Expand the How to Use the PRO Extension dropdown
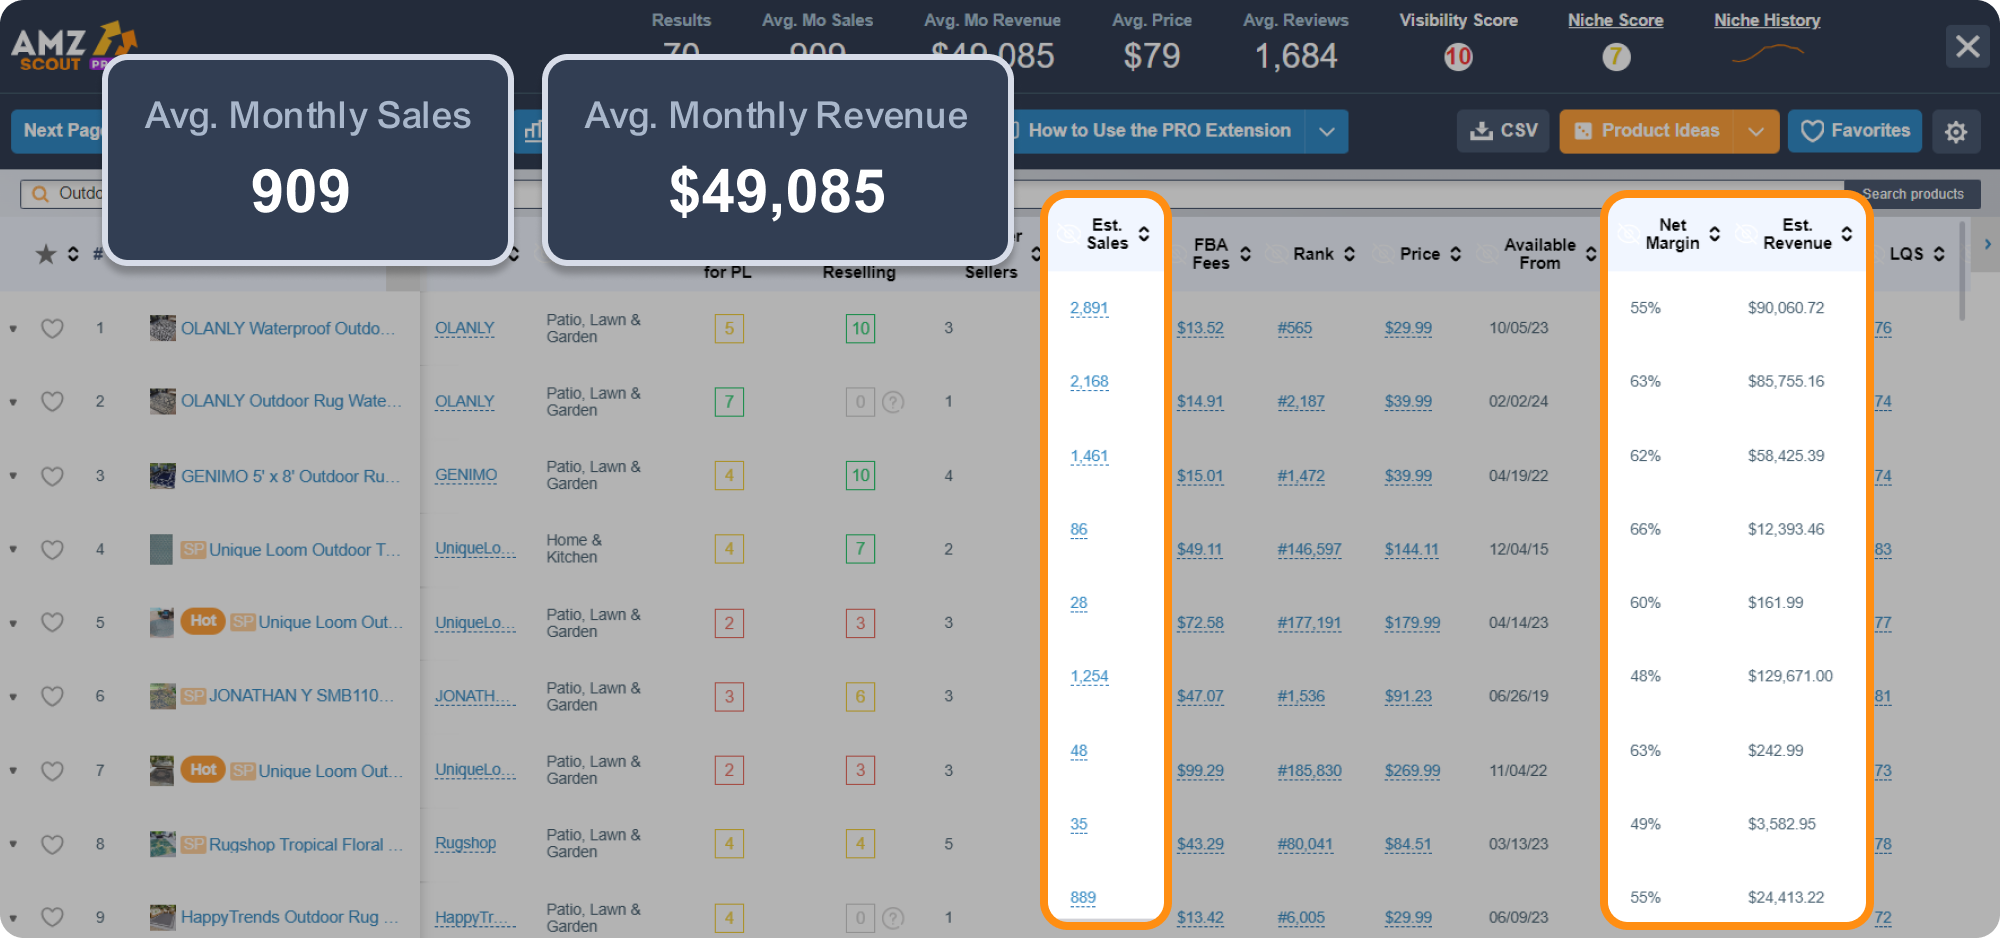This screenshot has height=938, width=2000. [x=1328, y=130]
